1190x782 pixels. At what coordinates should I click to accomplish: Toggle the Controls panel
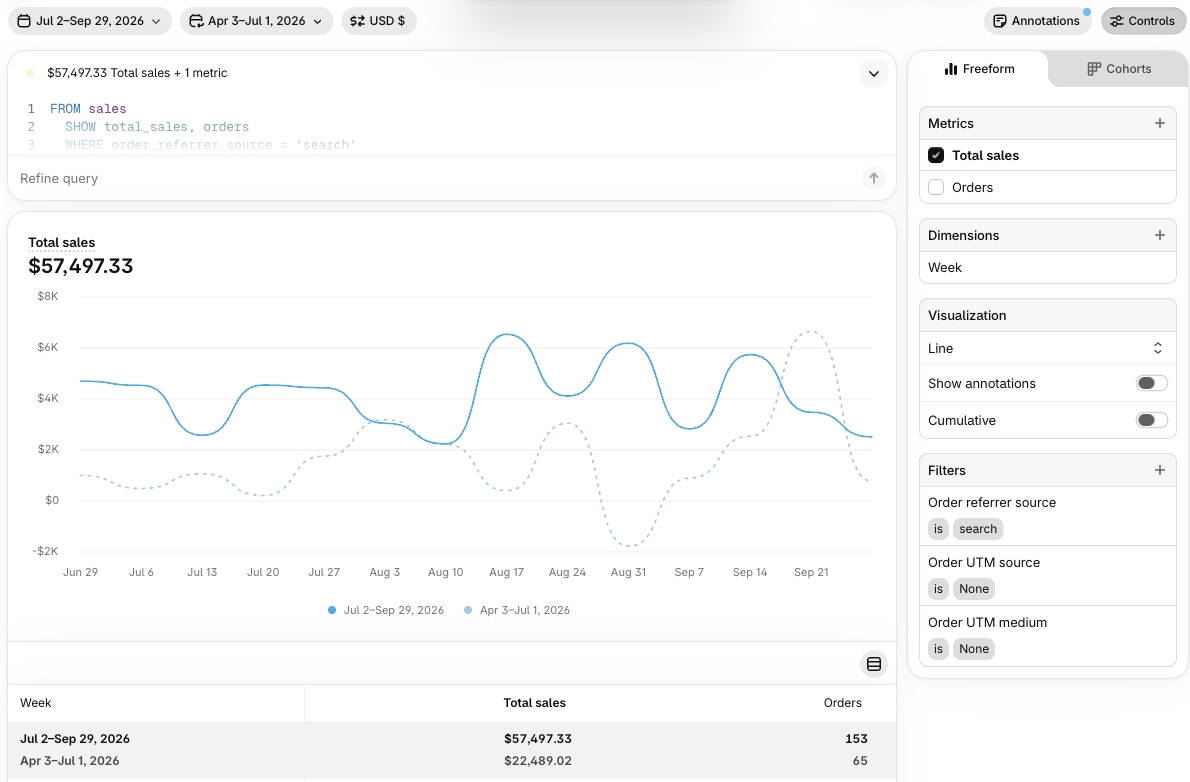(1143, 21)
